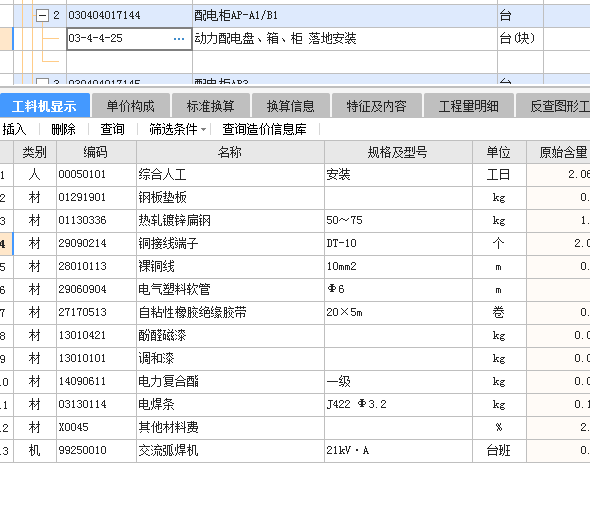Click 查询造价信息库 button
This screenshot has width=590, height=507.
pos(264,129)
